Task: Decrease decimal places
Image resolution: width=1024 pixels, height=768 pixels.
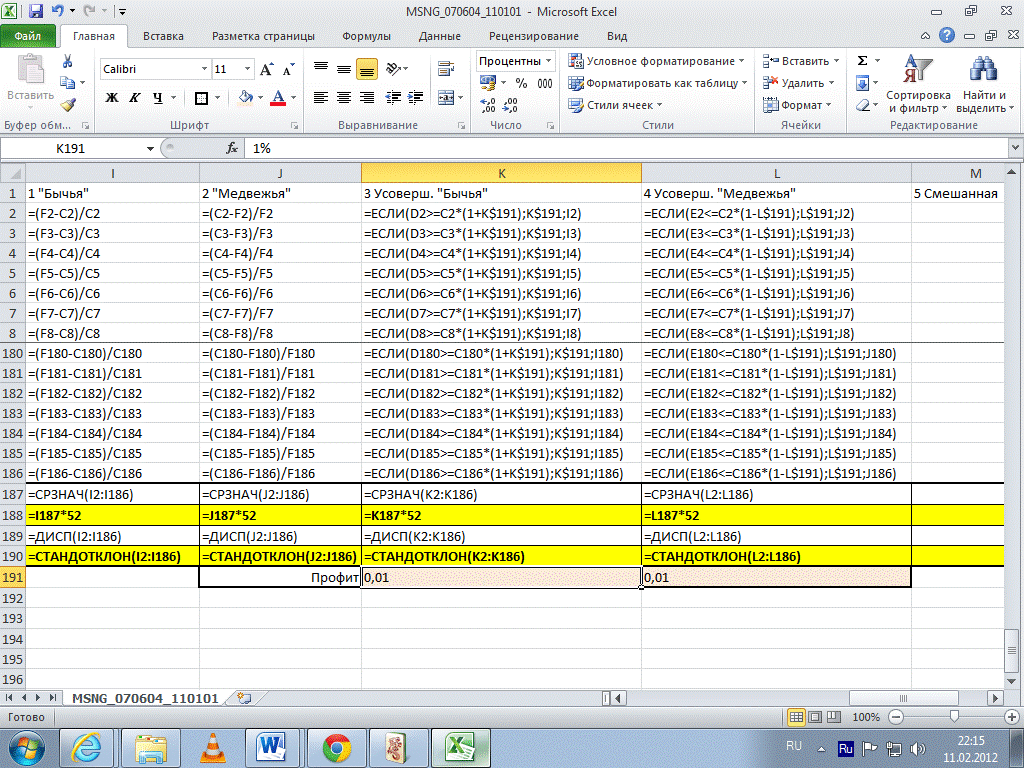Action: pos(511,105)
